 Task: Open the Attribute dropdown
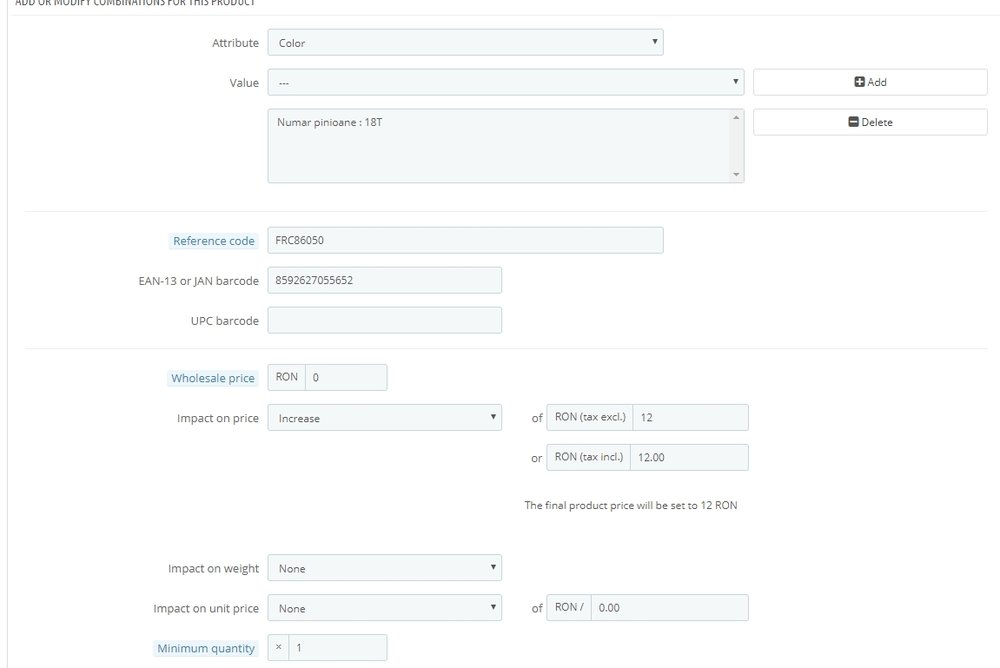pos(465,43)
